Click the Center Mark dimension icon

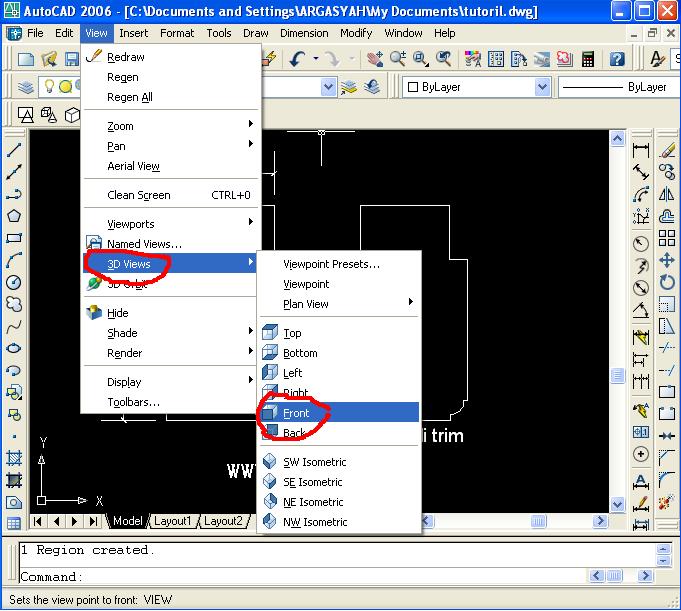tap(641, 454)
